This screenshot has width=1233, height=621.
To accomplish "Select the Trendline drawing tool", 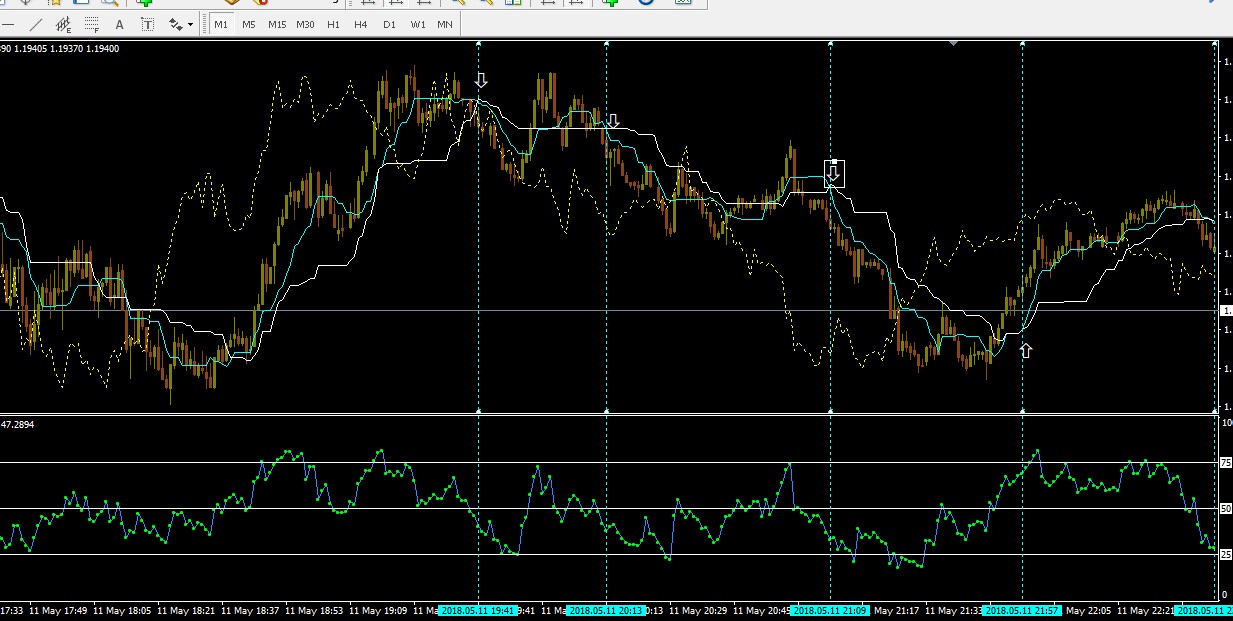I will click(36, 24).
